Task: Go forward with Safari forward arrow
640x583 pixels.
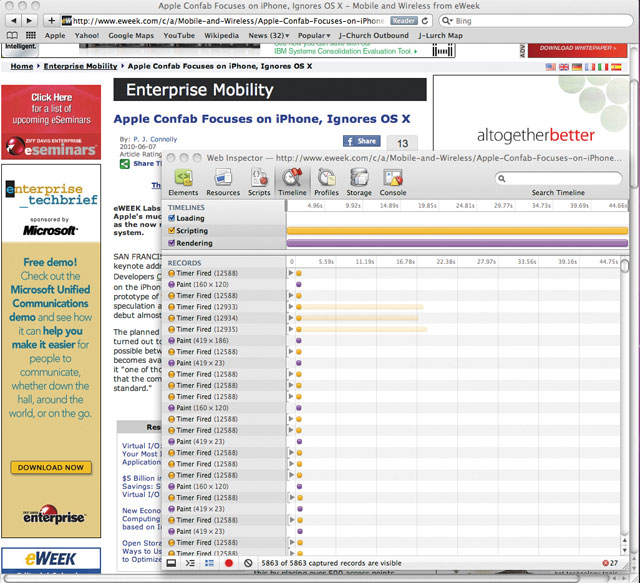Action: coord(29,20)
